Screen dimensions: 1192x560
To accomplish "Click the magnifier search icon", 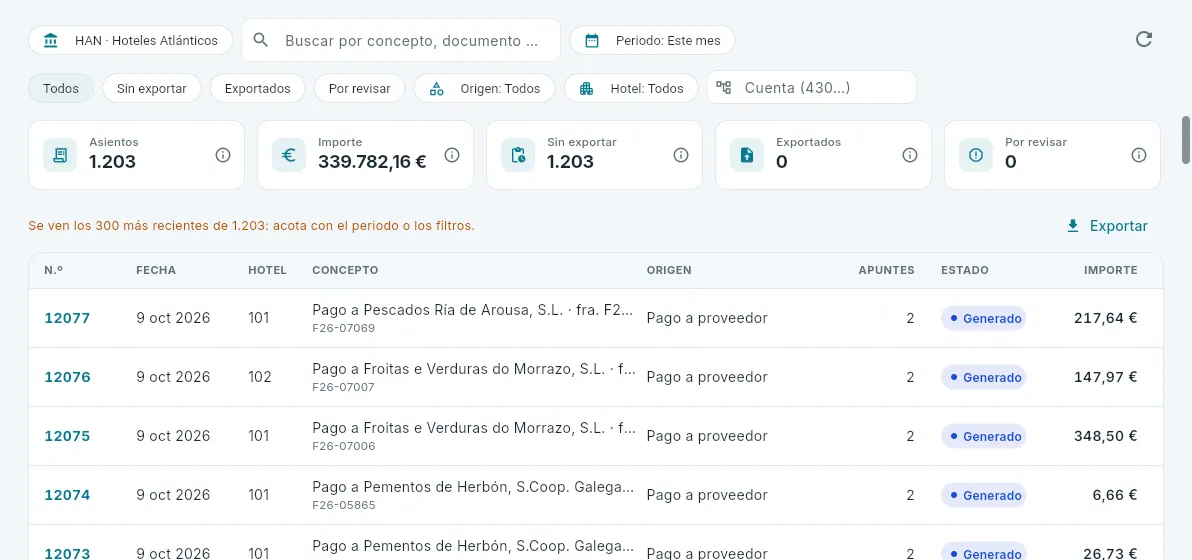I will (x=261, y=40).
